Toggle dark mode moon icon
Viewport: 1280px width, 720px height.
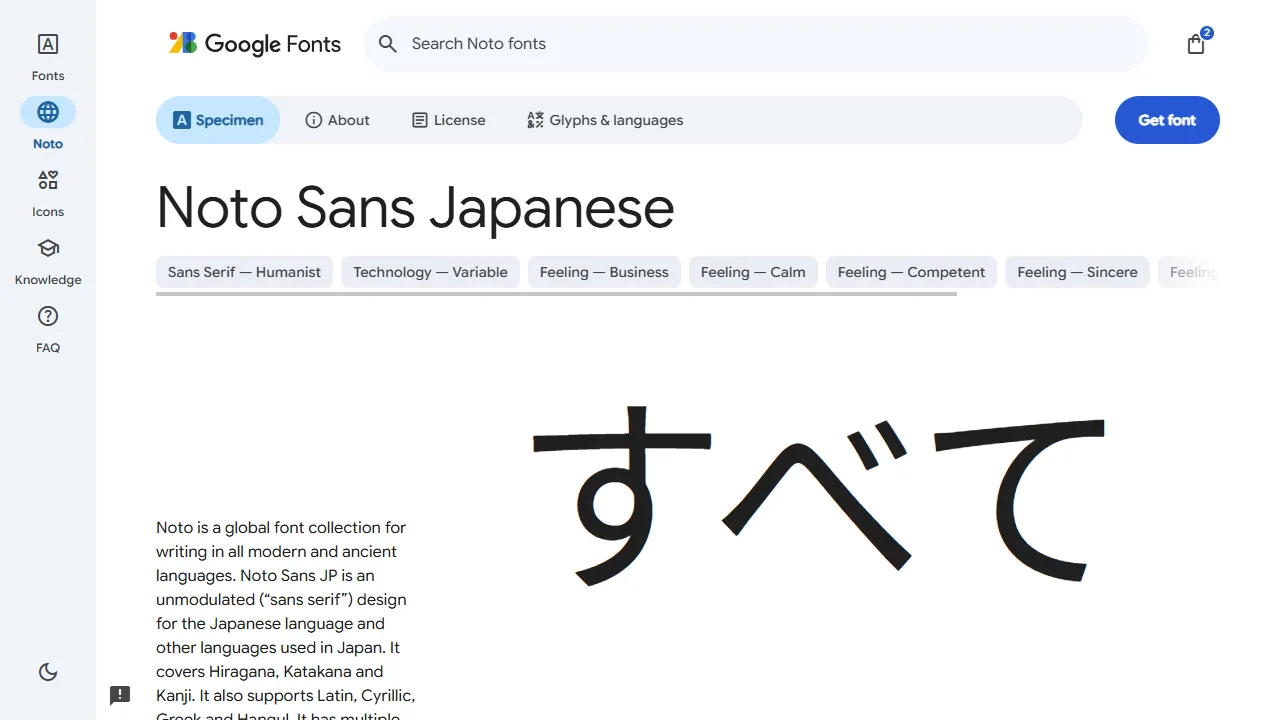pos(48,672)
